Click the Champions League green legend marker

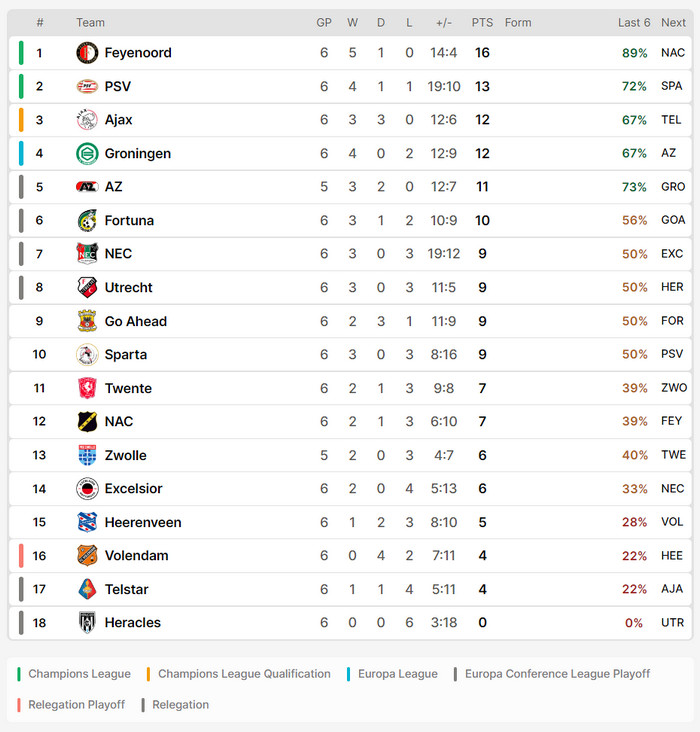[x=19, y=674]
